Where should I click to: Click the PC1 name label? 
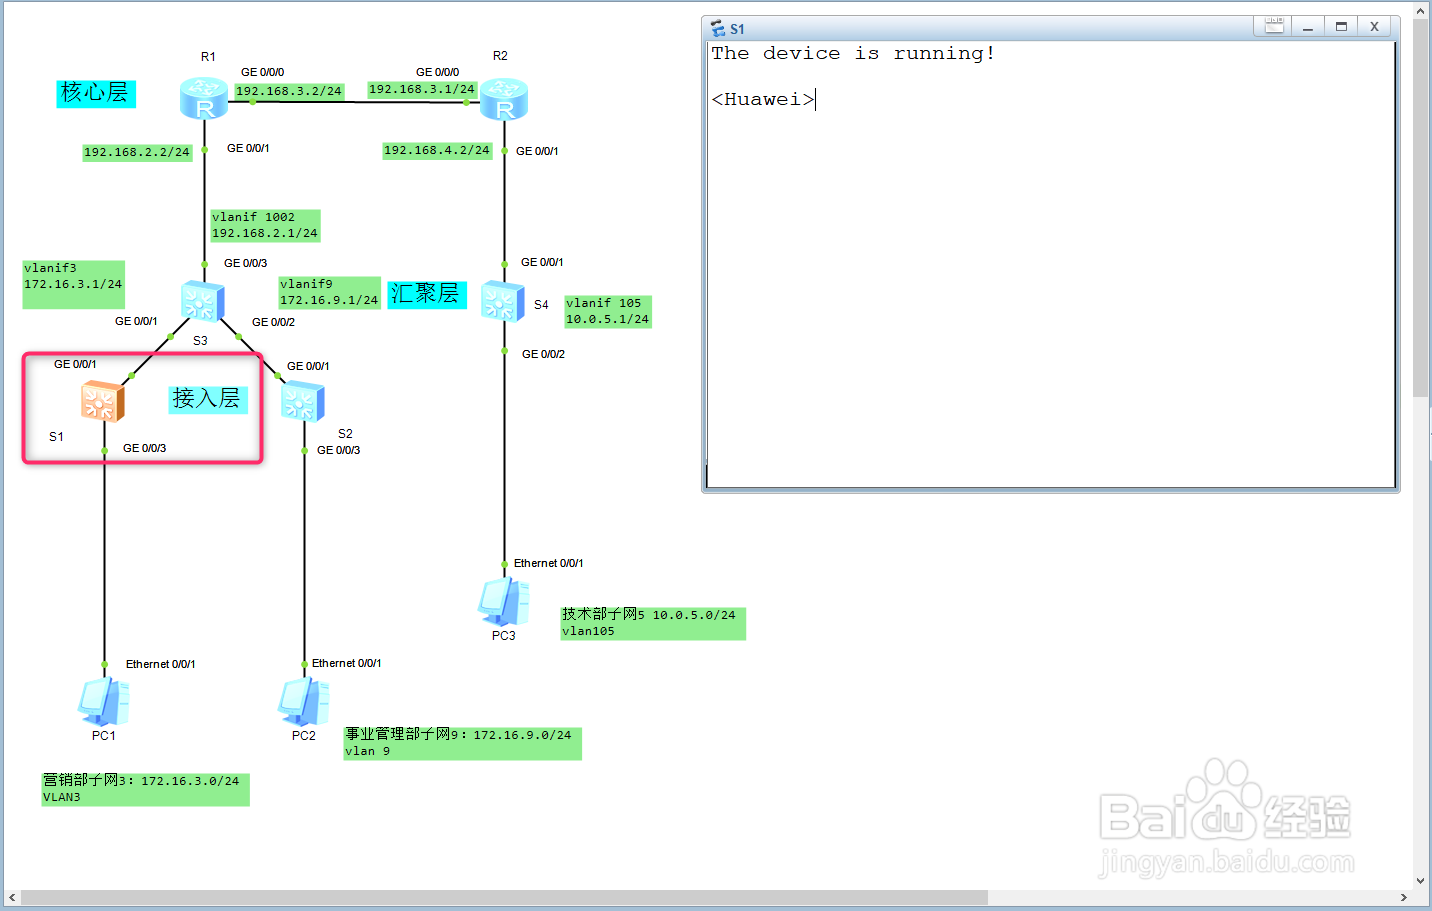[x=104, y=736]
